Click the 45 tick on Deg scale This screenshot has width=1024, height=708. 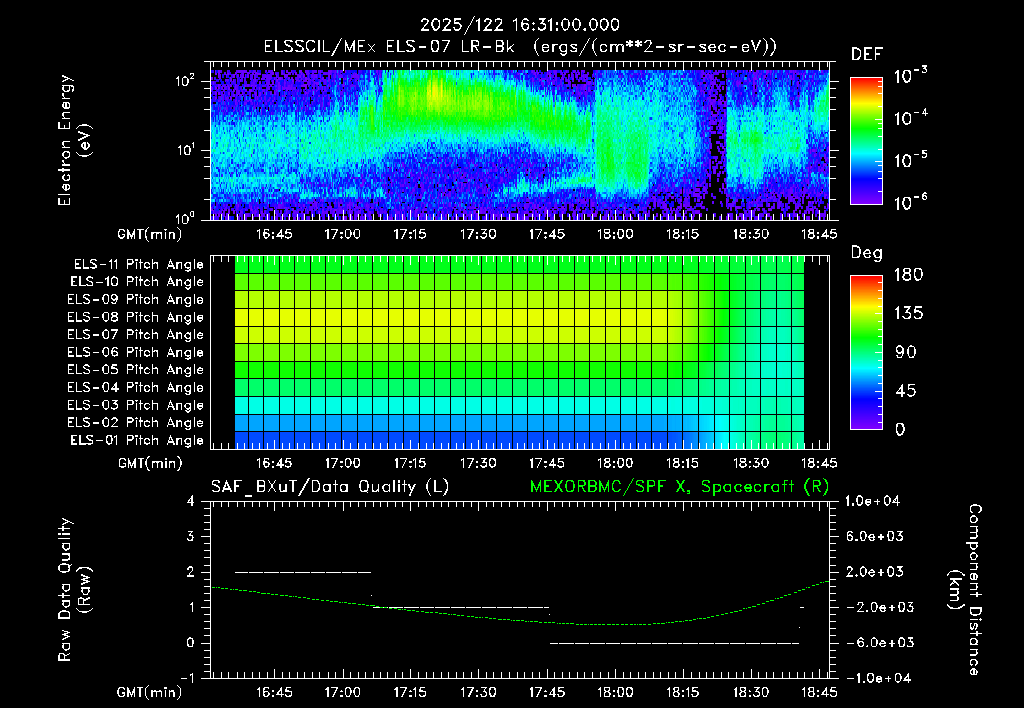click(906, 391)
